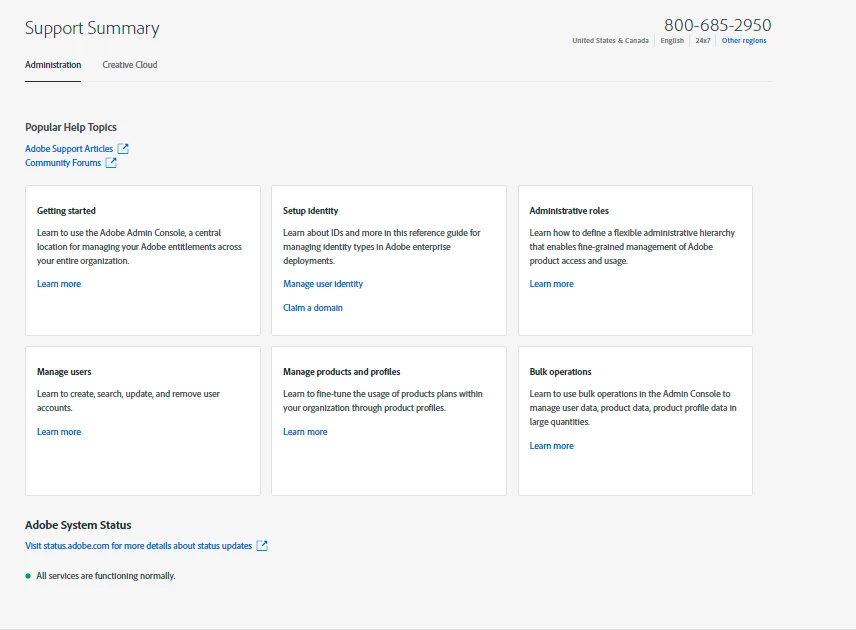Open Community Forums link
The width and height of the screenshot is (856, 630).
click(63, 163)
